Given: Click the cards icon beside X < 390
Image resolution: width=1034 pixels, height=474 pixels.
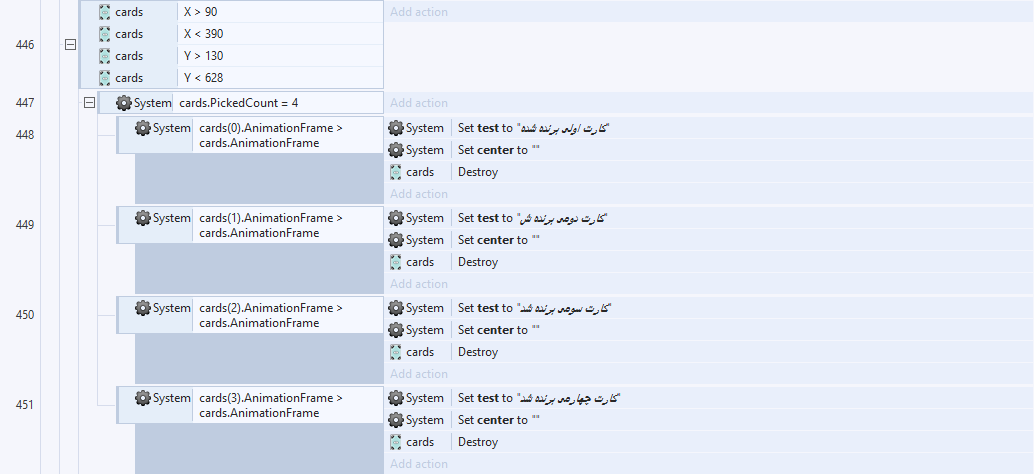Looking at the screenshot, I should (104, 34).
